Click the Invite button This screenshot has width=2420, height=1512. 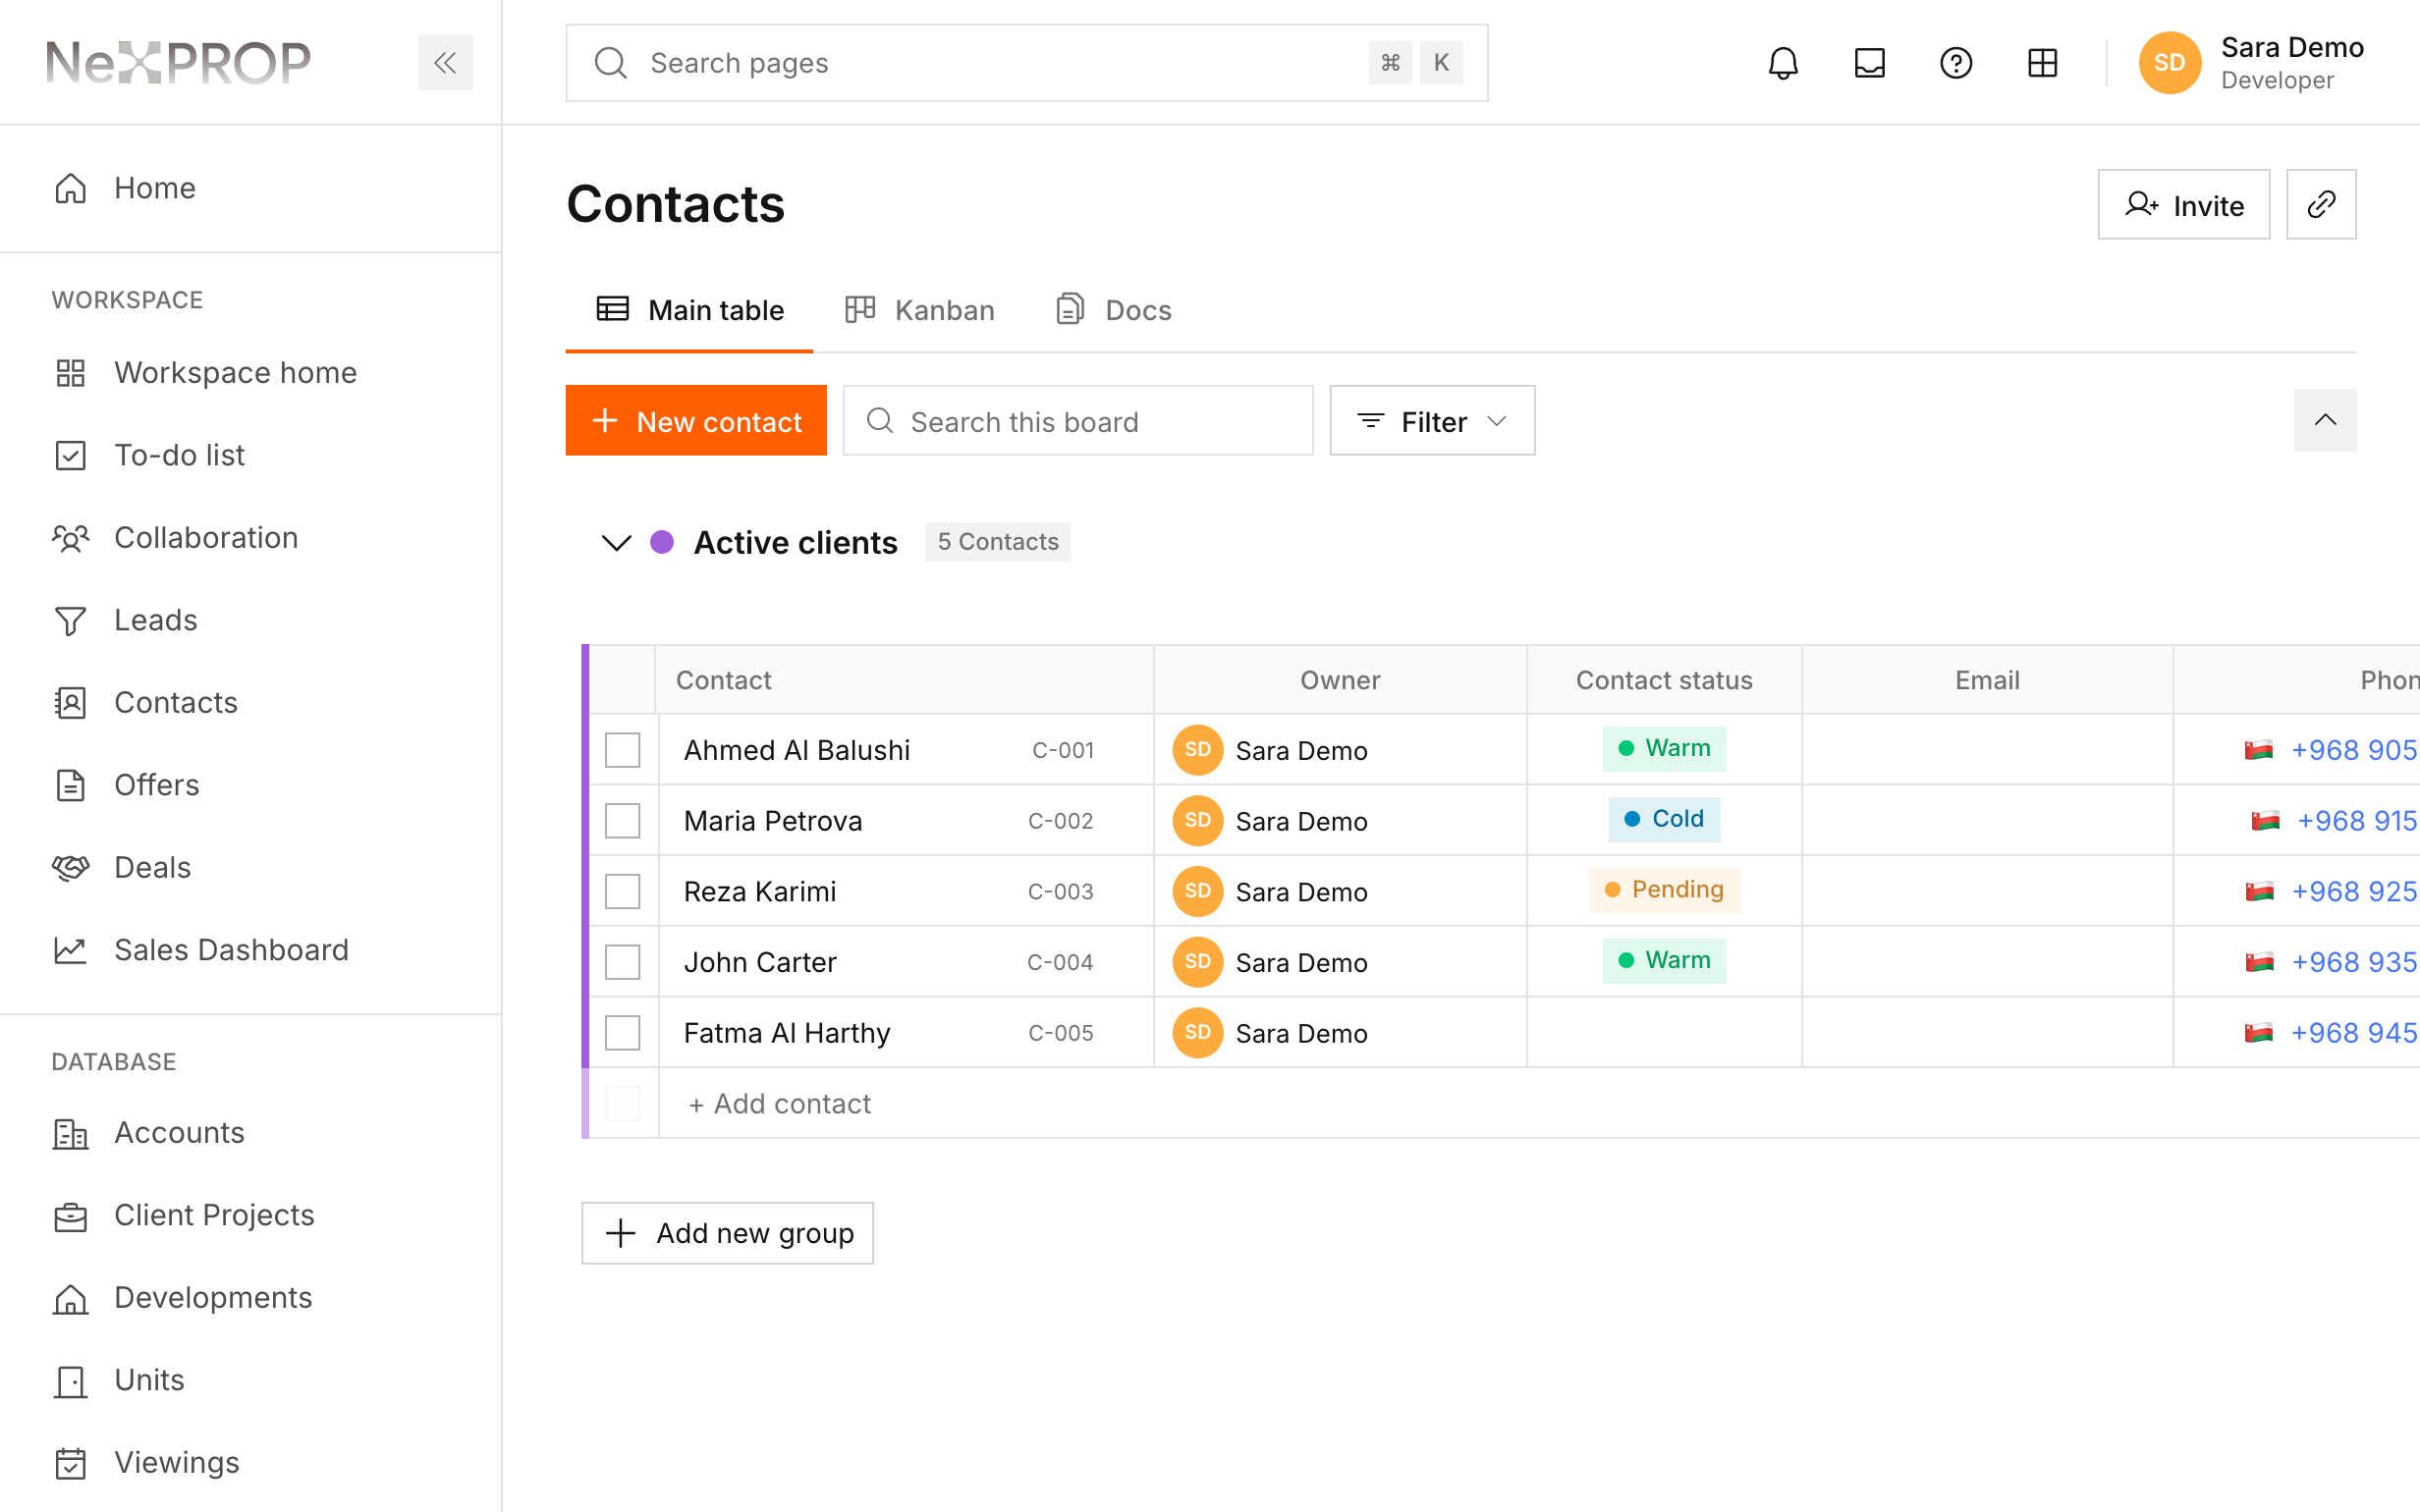pyautogui.click(x=2184, y=205)
